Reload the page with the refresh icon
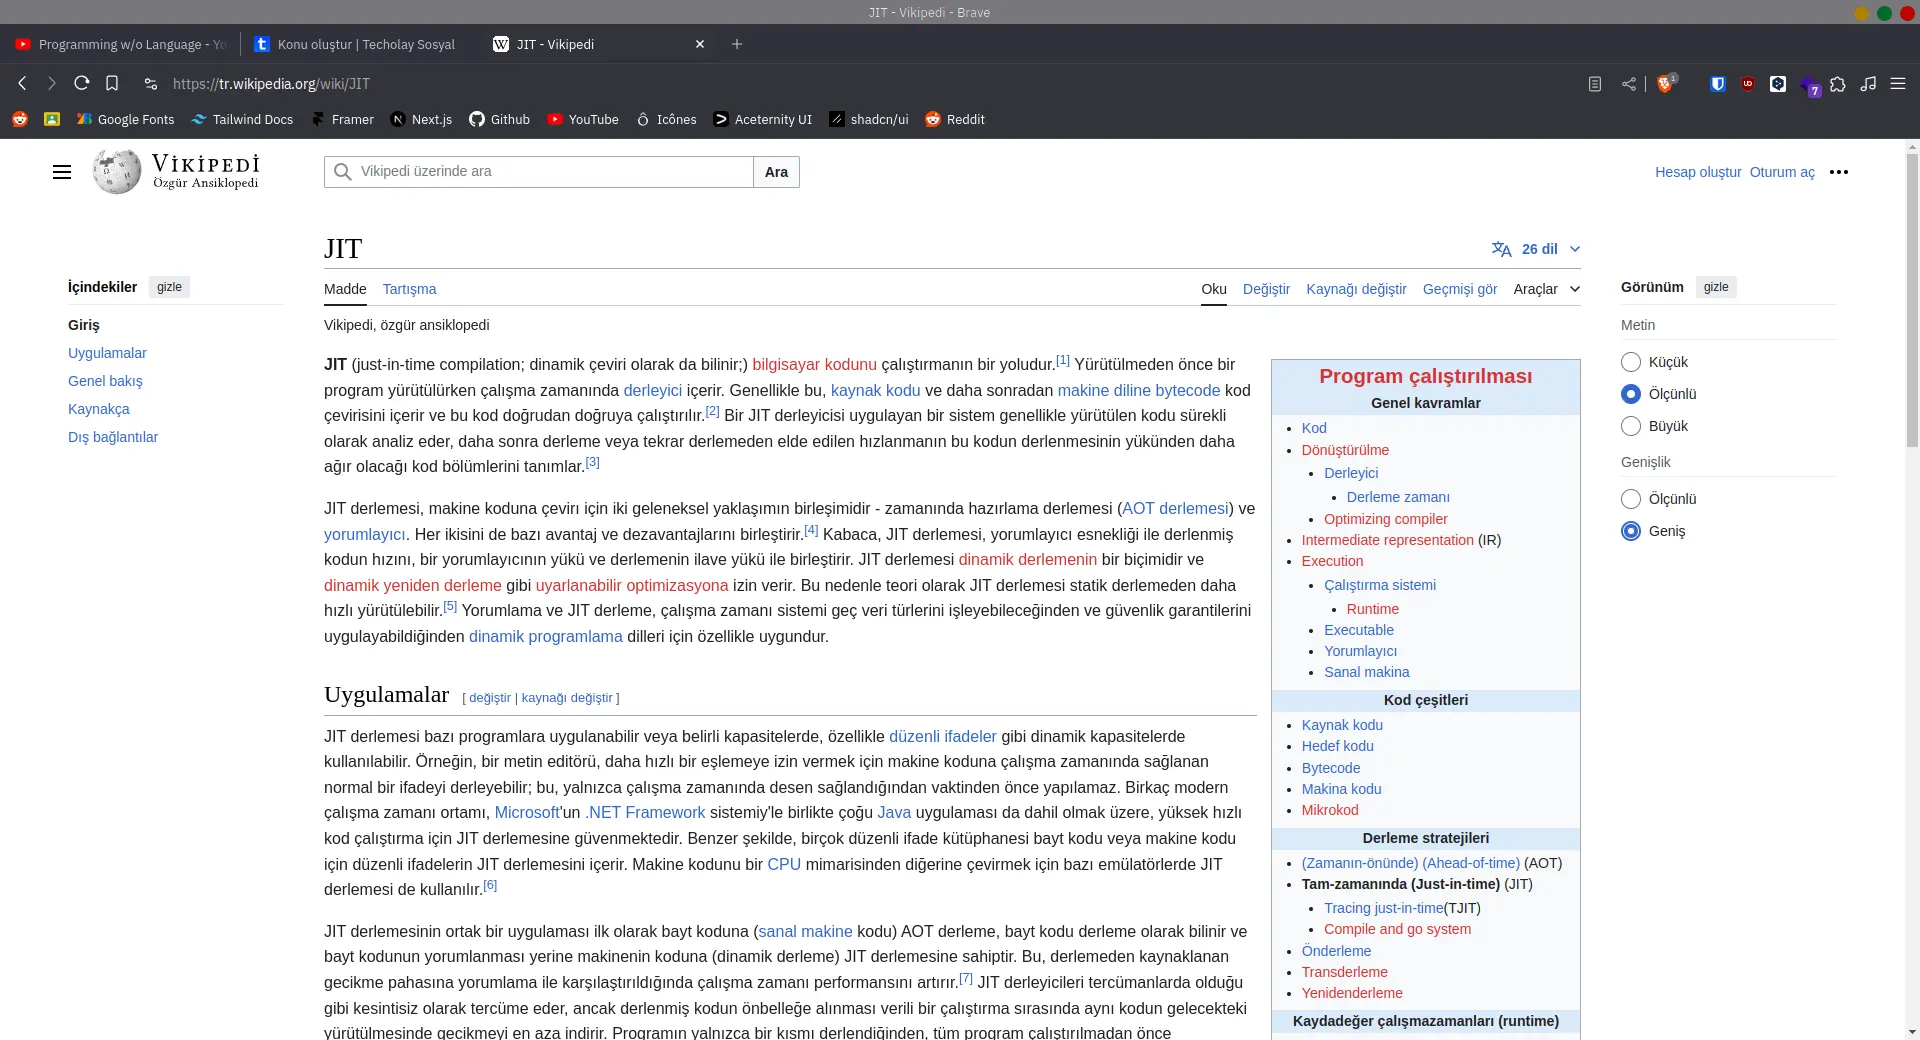Viewport: 1920px width, 1040px height. point(82,84)
